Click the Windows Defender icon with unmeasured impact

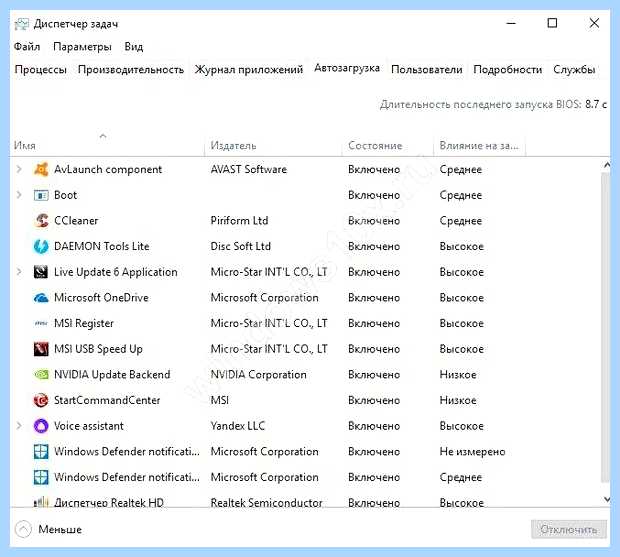[41, 451]
